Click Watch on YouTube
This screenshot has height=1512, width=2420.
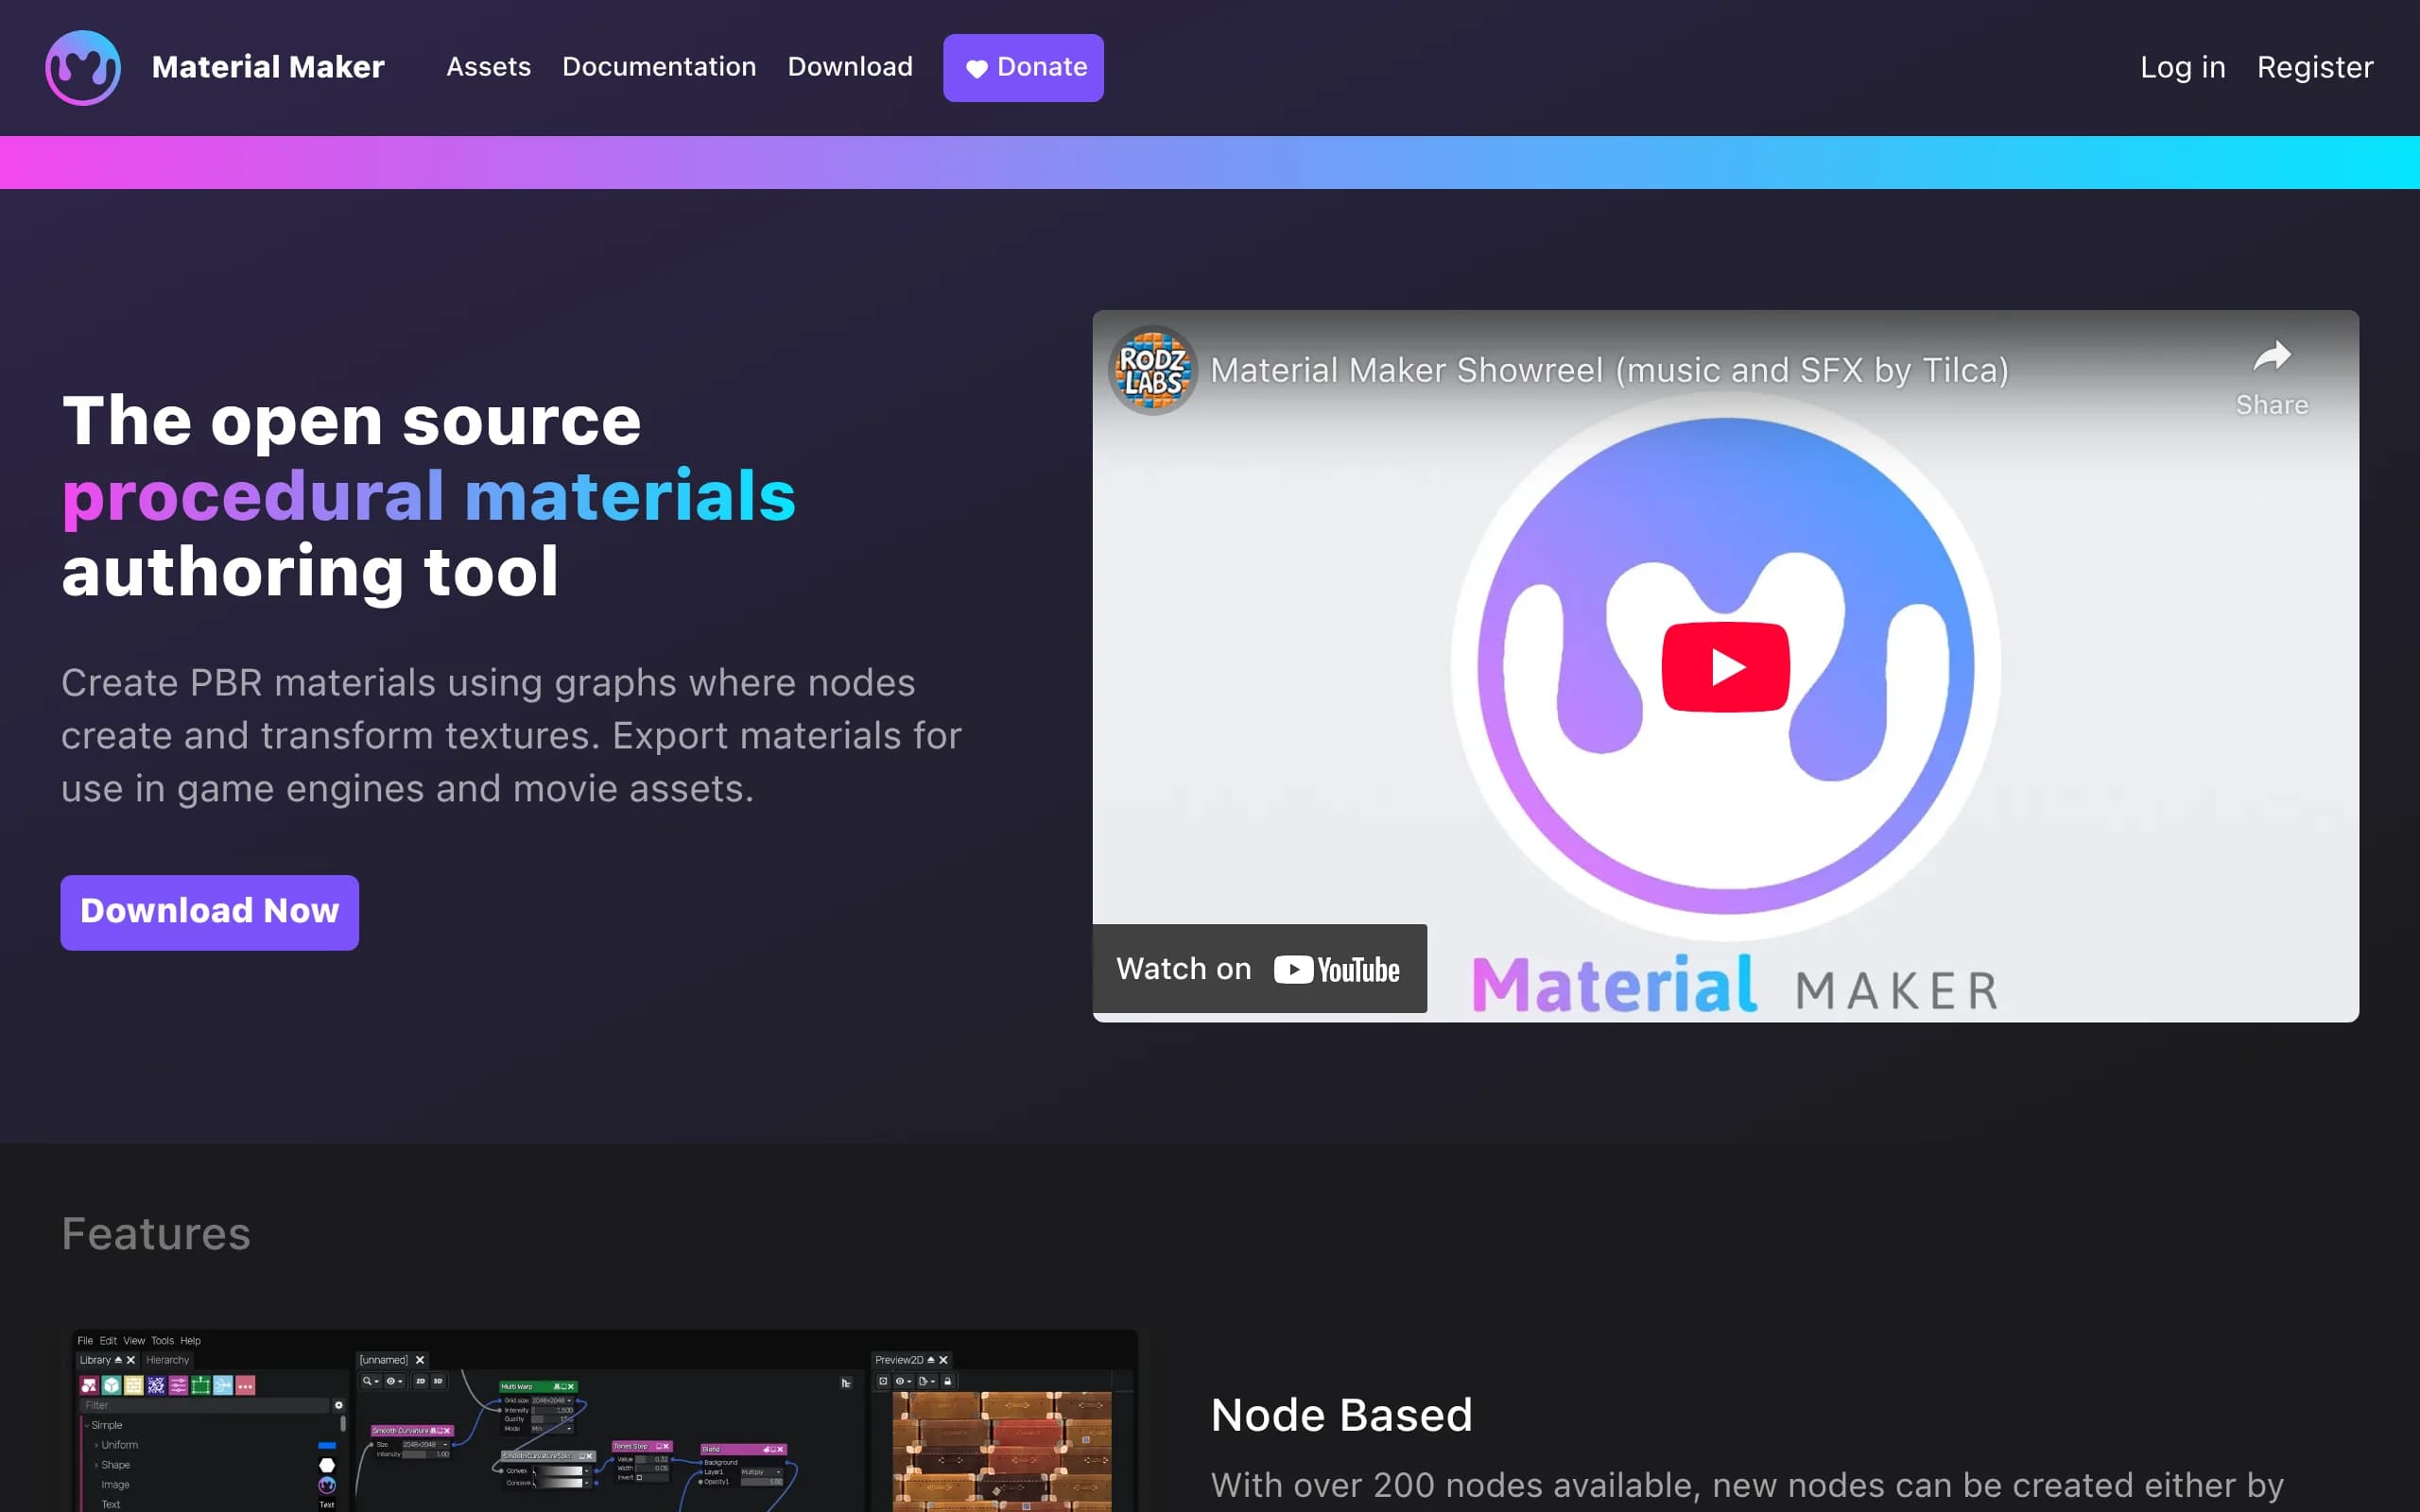coord(1259,968)
